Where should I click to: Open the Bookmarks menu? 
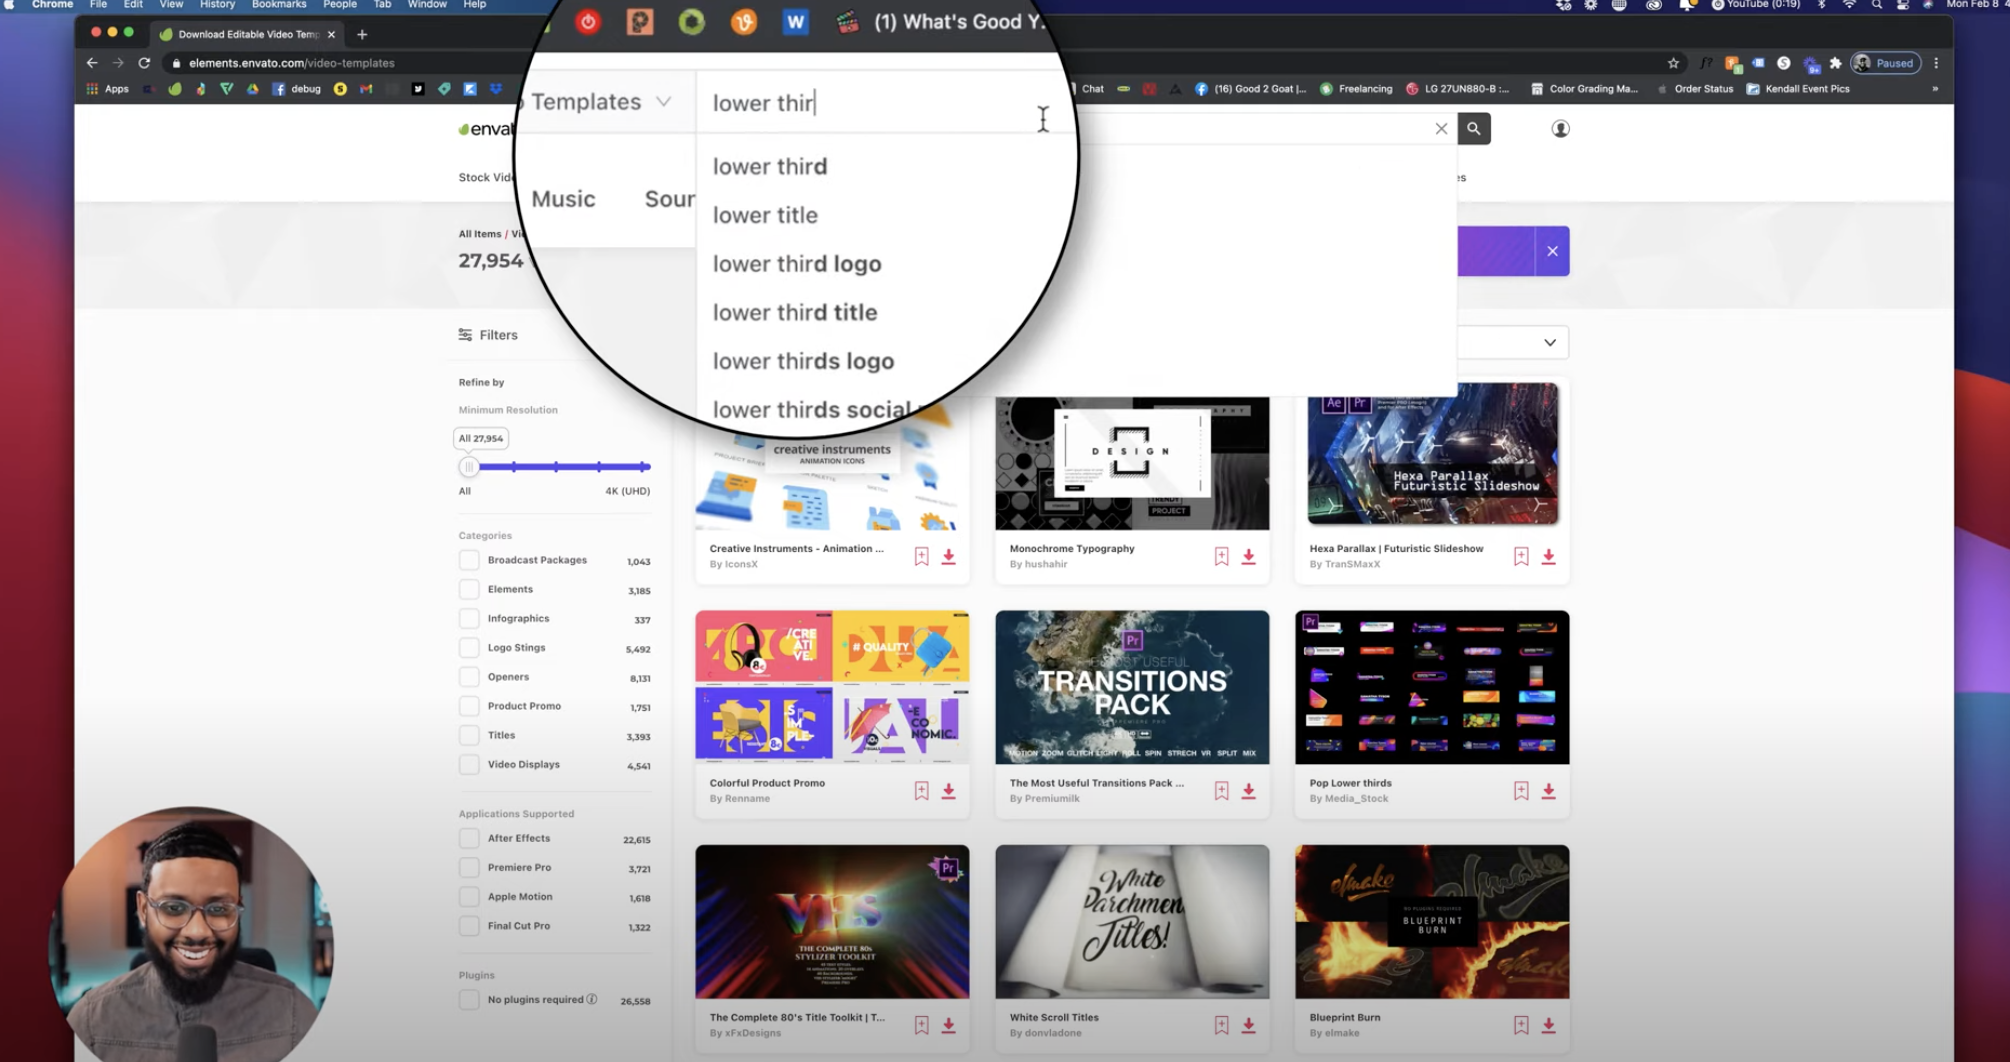279,5
